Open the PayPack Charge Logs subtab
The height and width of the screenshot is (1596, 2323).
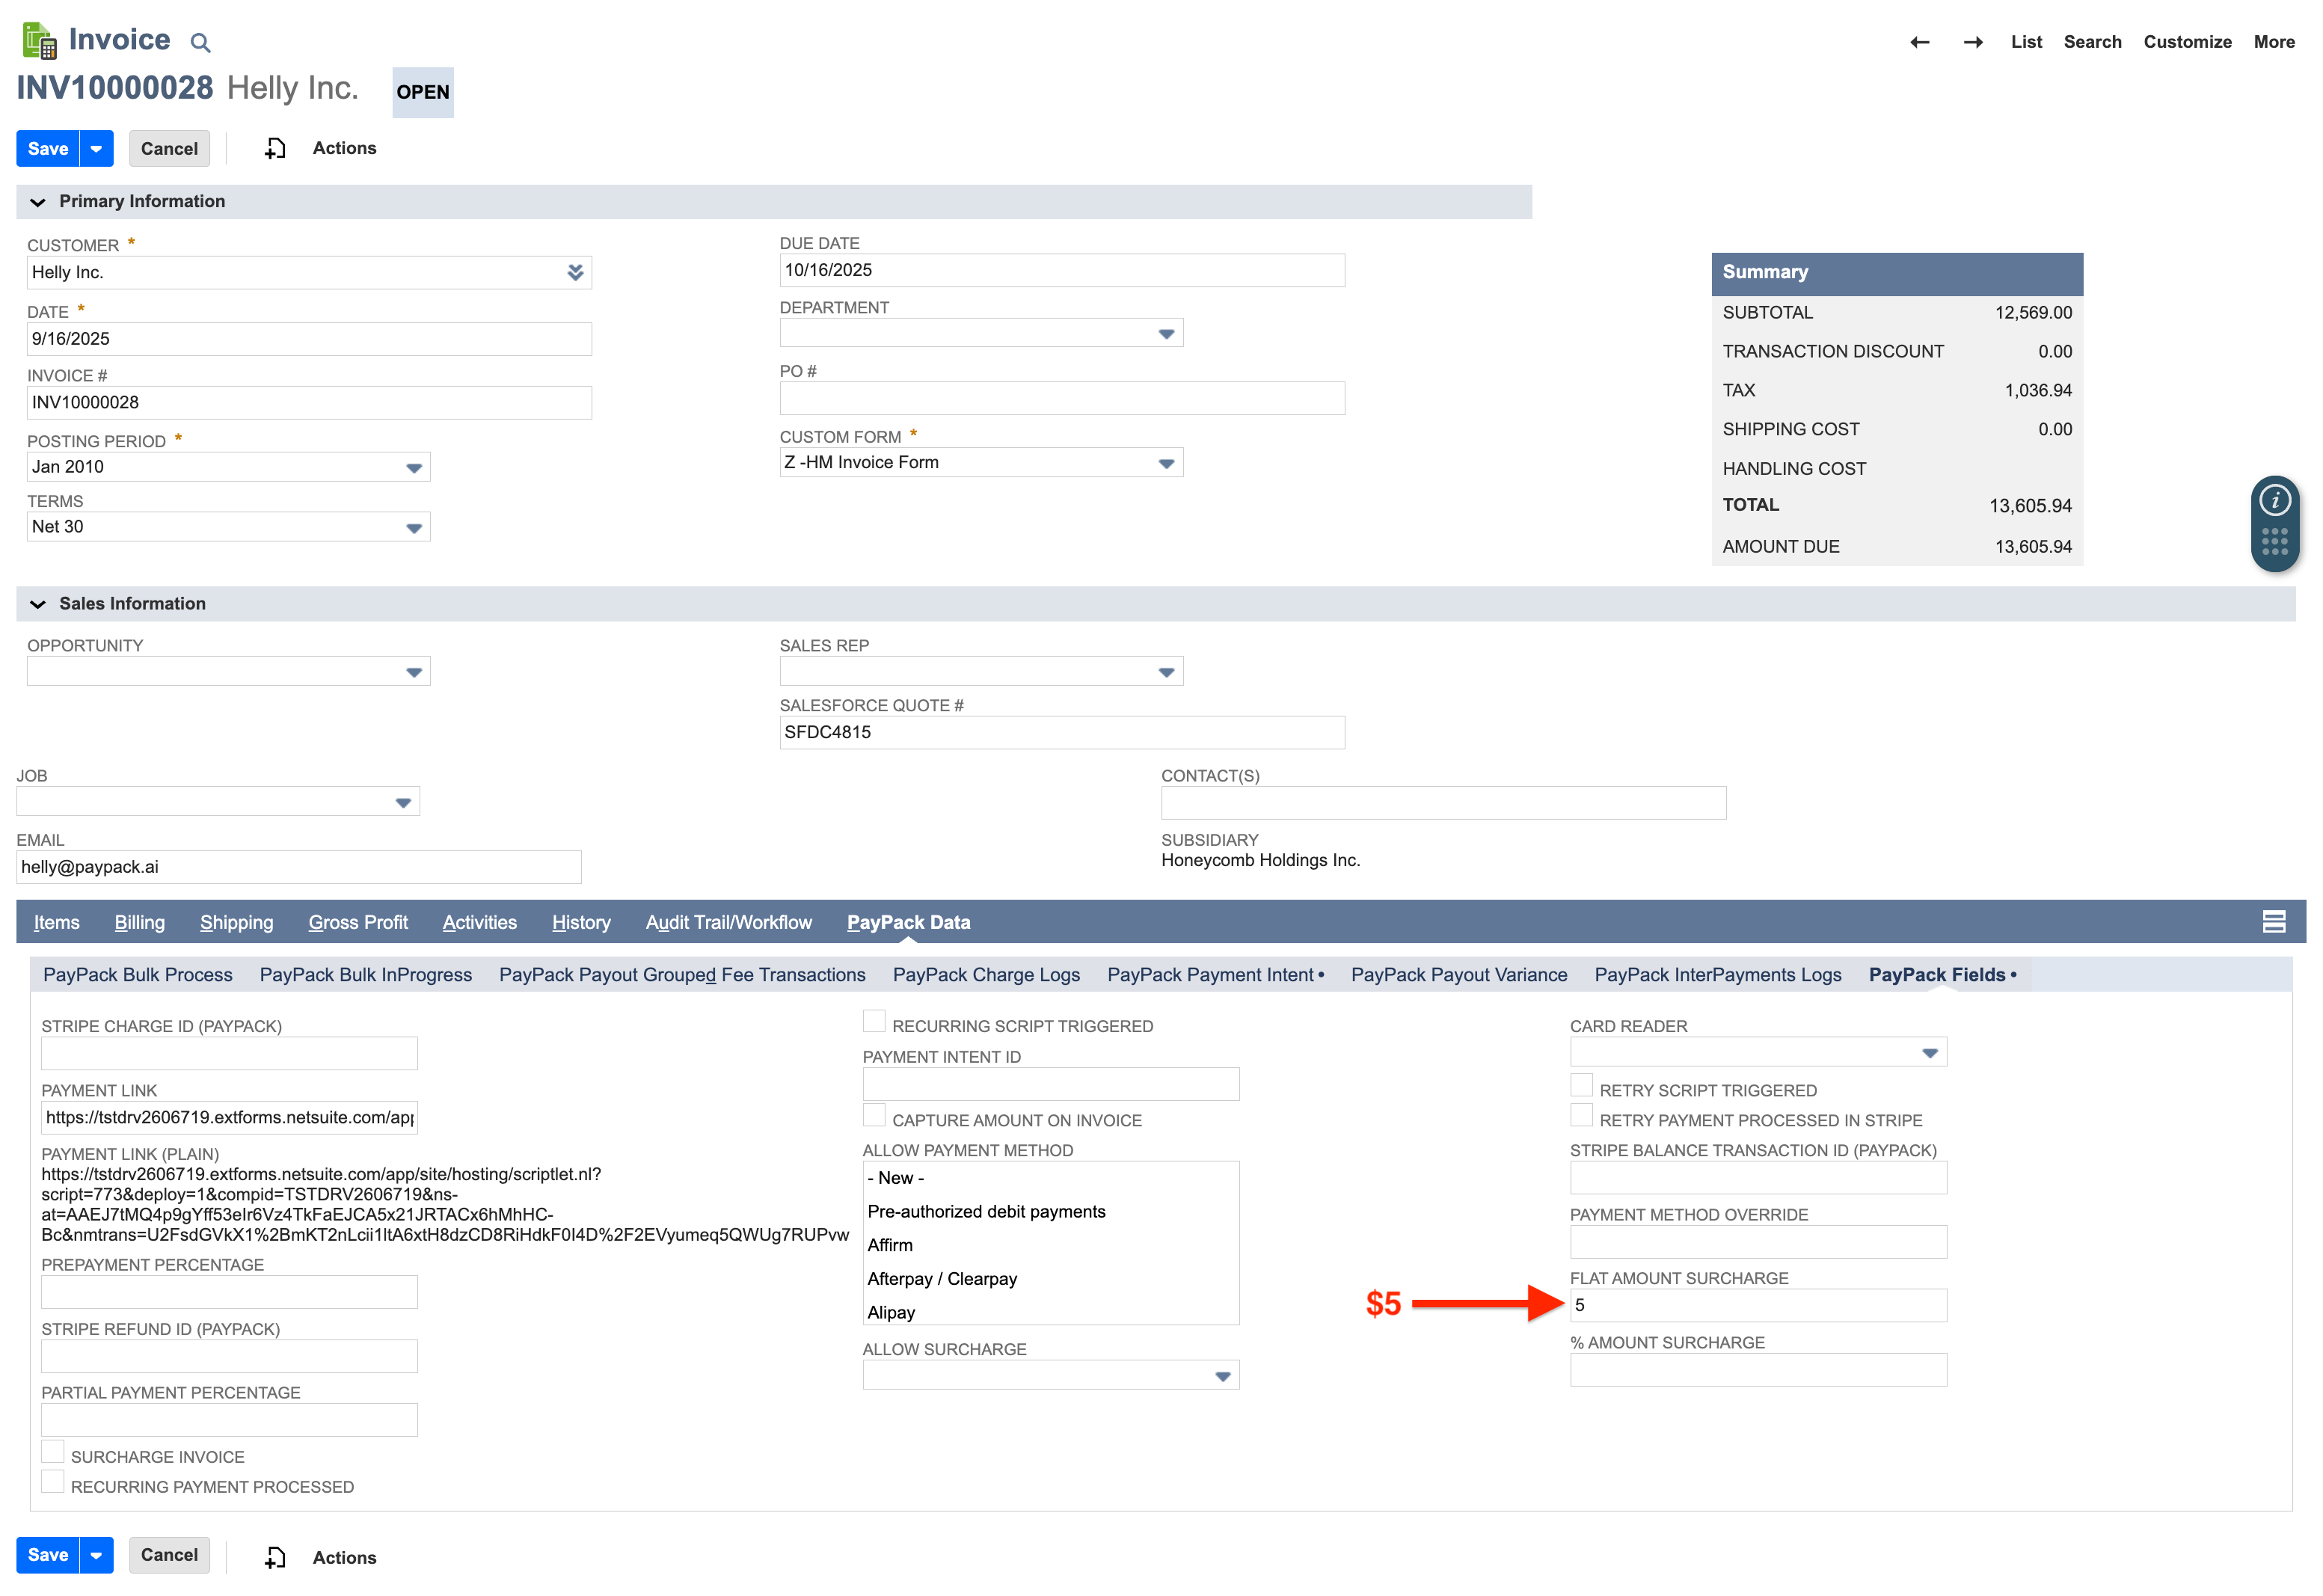click(x=986, y=974)
